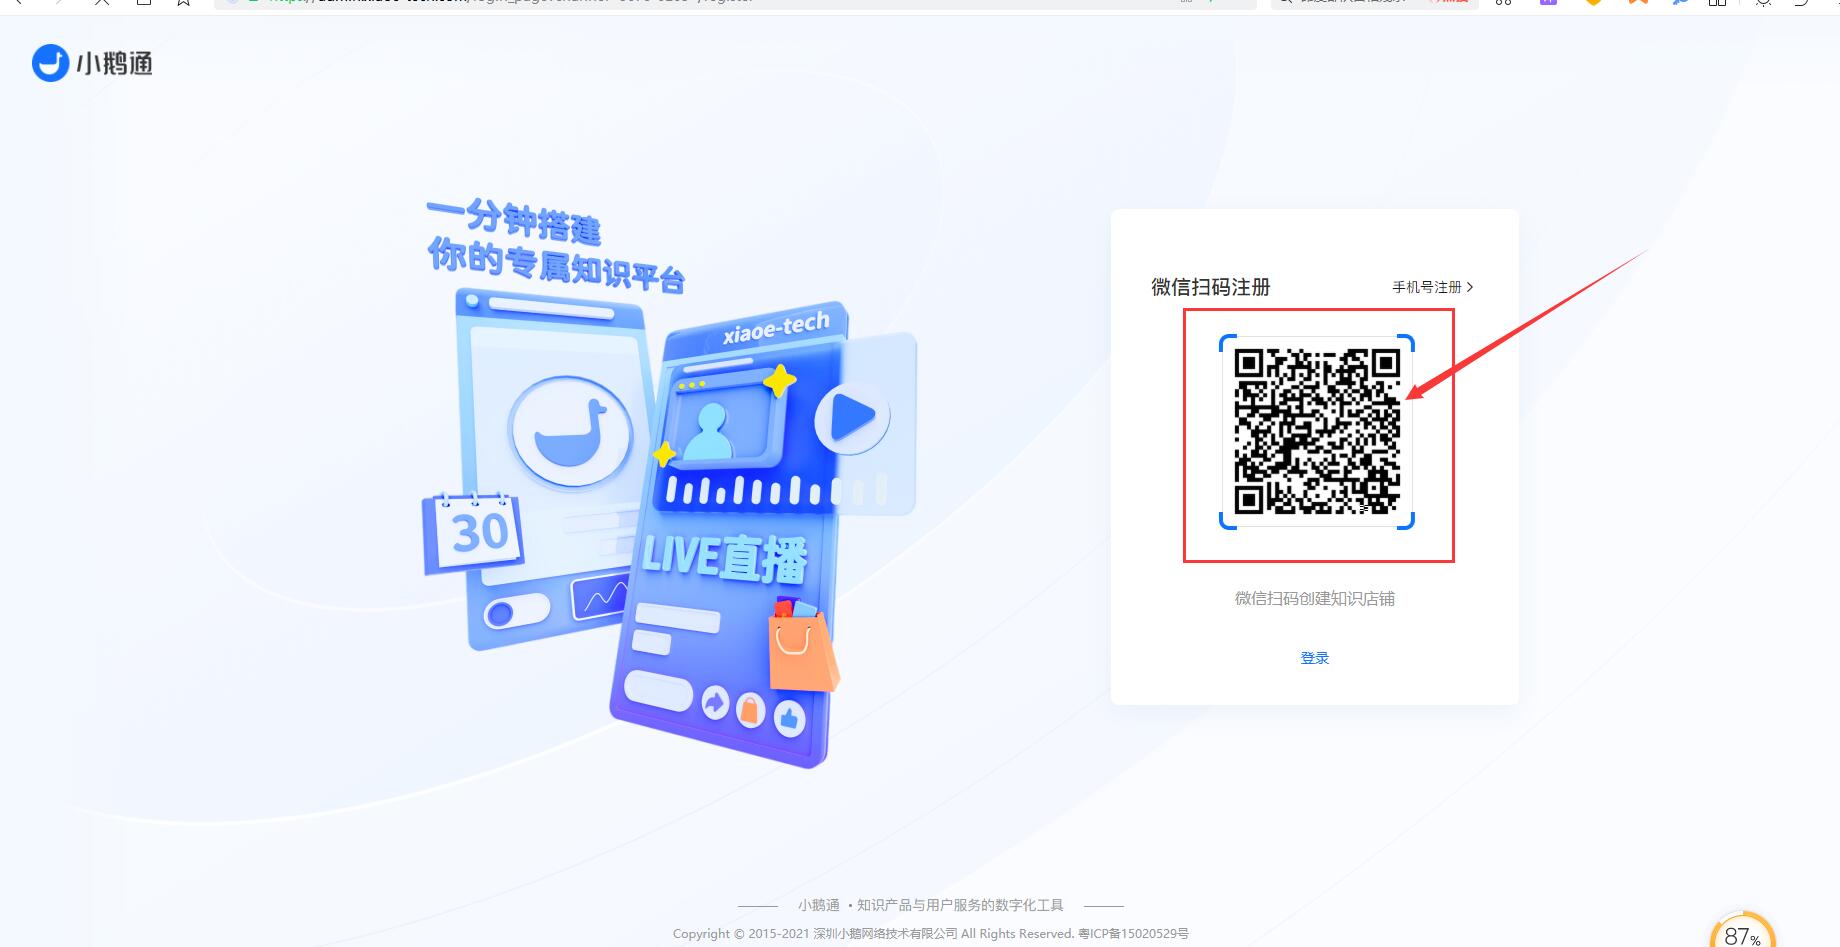This screenshot has width=1840, height=947.
Task: Switch to 手机号注册 phone registration
Action: pos(1432,287)
